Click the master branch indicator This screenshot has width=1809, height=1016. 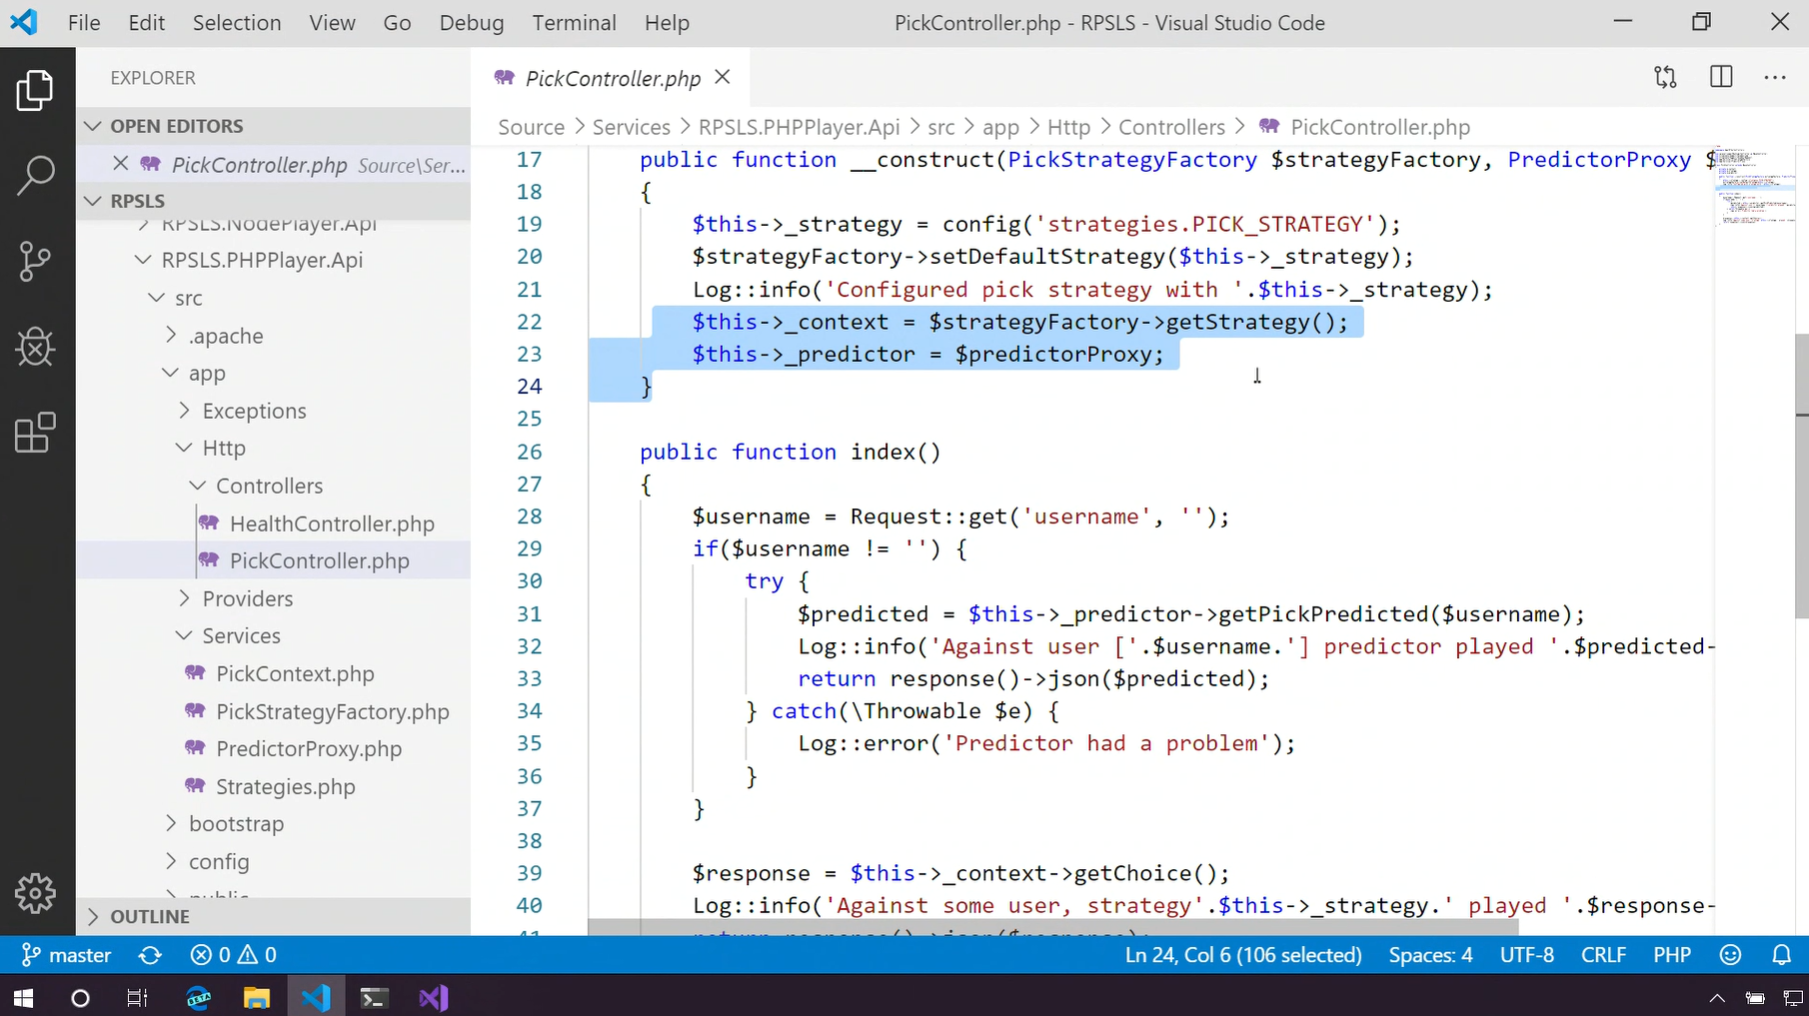pyautogui.click(x=67, y=956)
